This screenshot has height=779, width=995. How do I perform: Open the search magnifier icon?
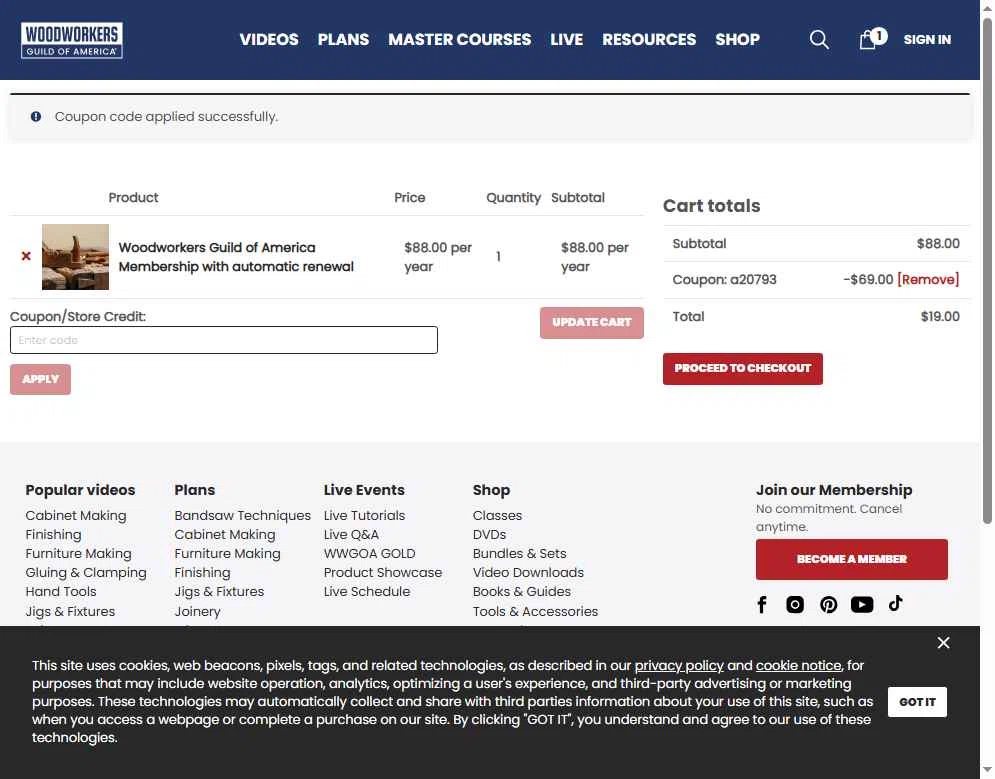pyautogui.click(x=819, y=39)
